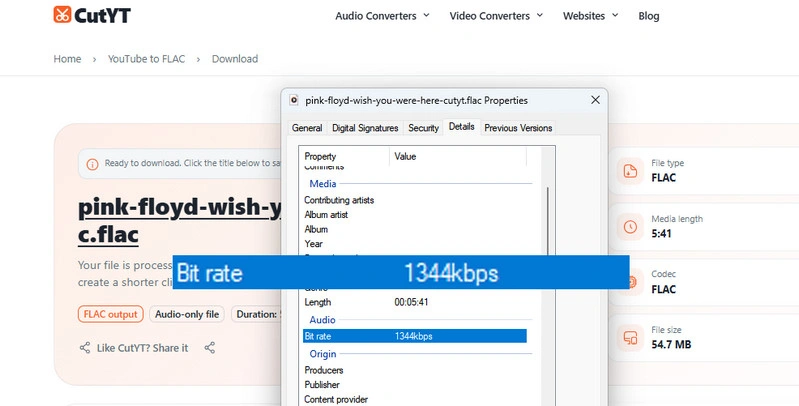Click the Properties list vertical scrollbar
Screen dimensions: 799x406
(x=548, y=219)
